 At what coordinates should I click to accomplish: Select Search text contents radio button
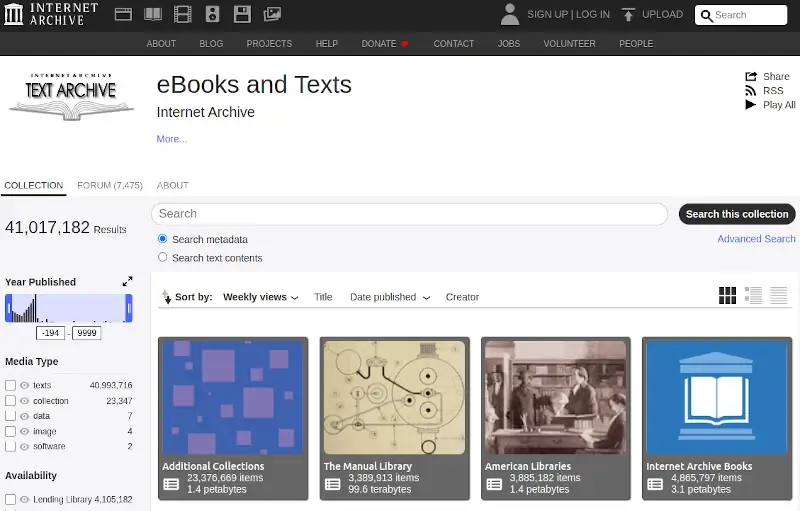[x=162, y=257]
